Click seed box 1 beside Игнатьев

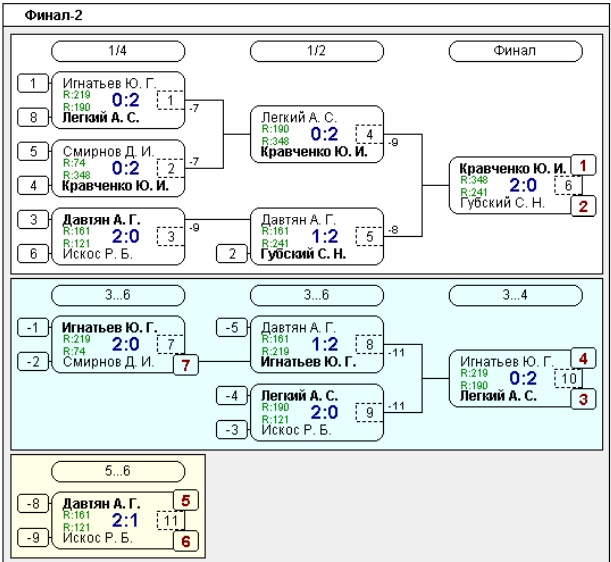33,83
